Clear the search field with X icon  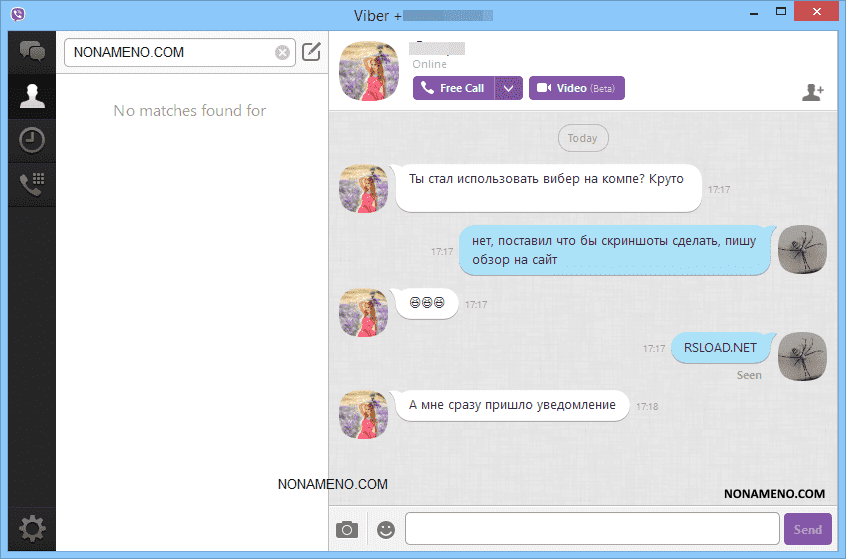282,53
